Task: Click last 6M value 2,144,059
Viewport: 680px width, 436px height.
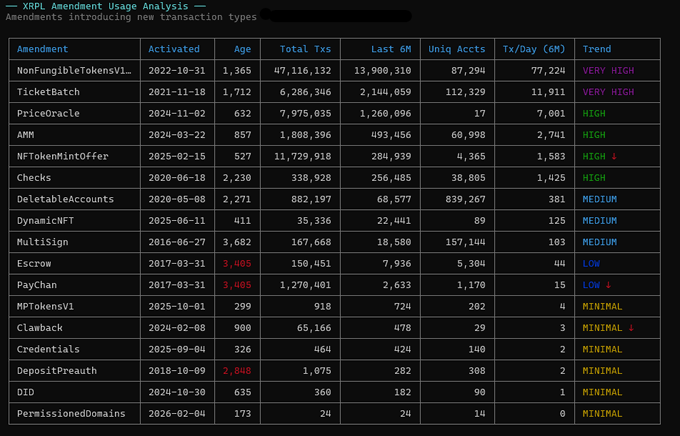Action: point(385,92)
